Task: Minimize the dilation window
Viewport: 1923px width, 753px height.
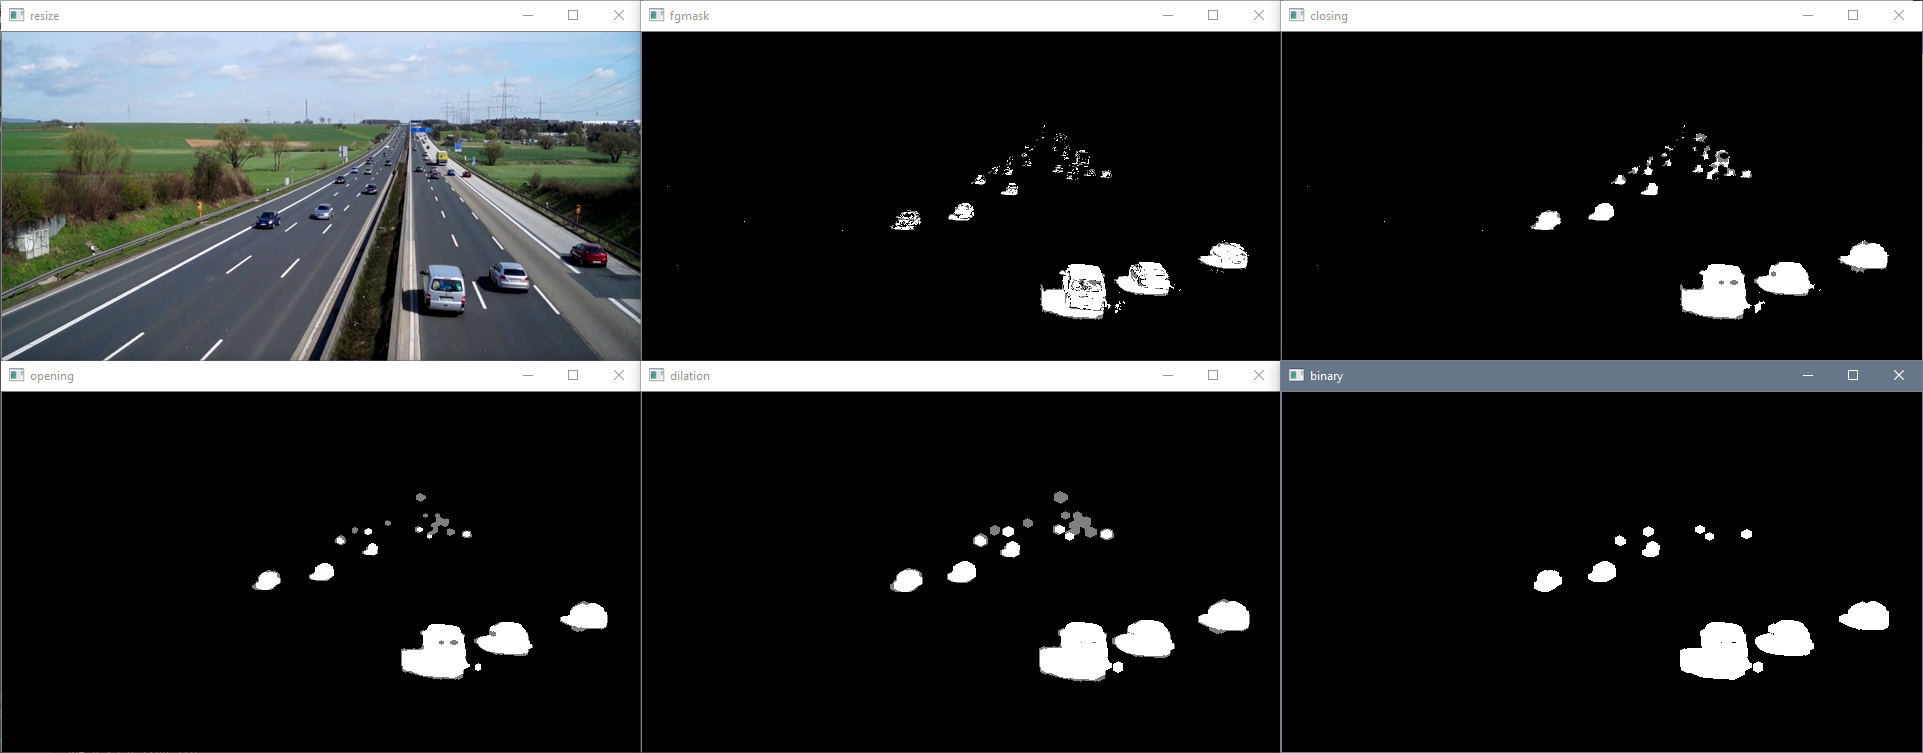Action: [1167, 375]
